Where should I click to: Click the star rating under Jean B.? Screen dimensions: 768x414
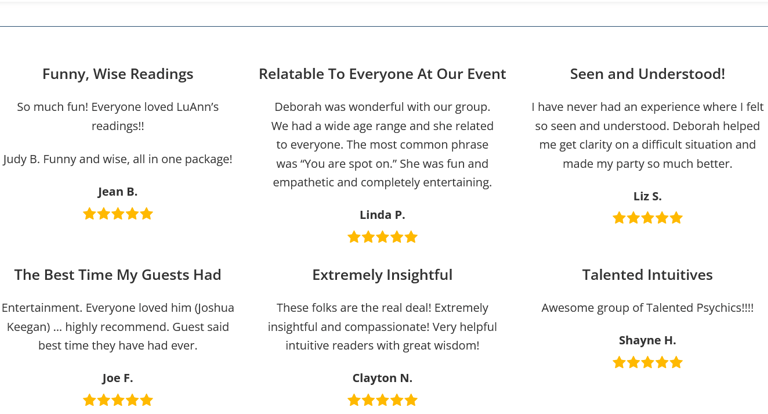(118, 213)
